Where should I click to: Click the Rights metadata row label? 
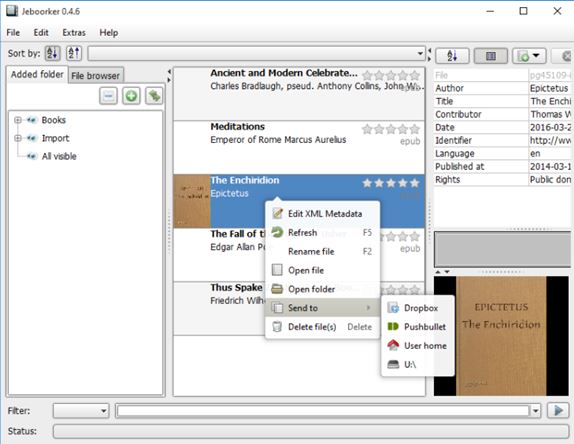[x=447, y=180]
